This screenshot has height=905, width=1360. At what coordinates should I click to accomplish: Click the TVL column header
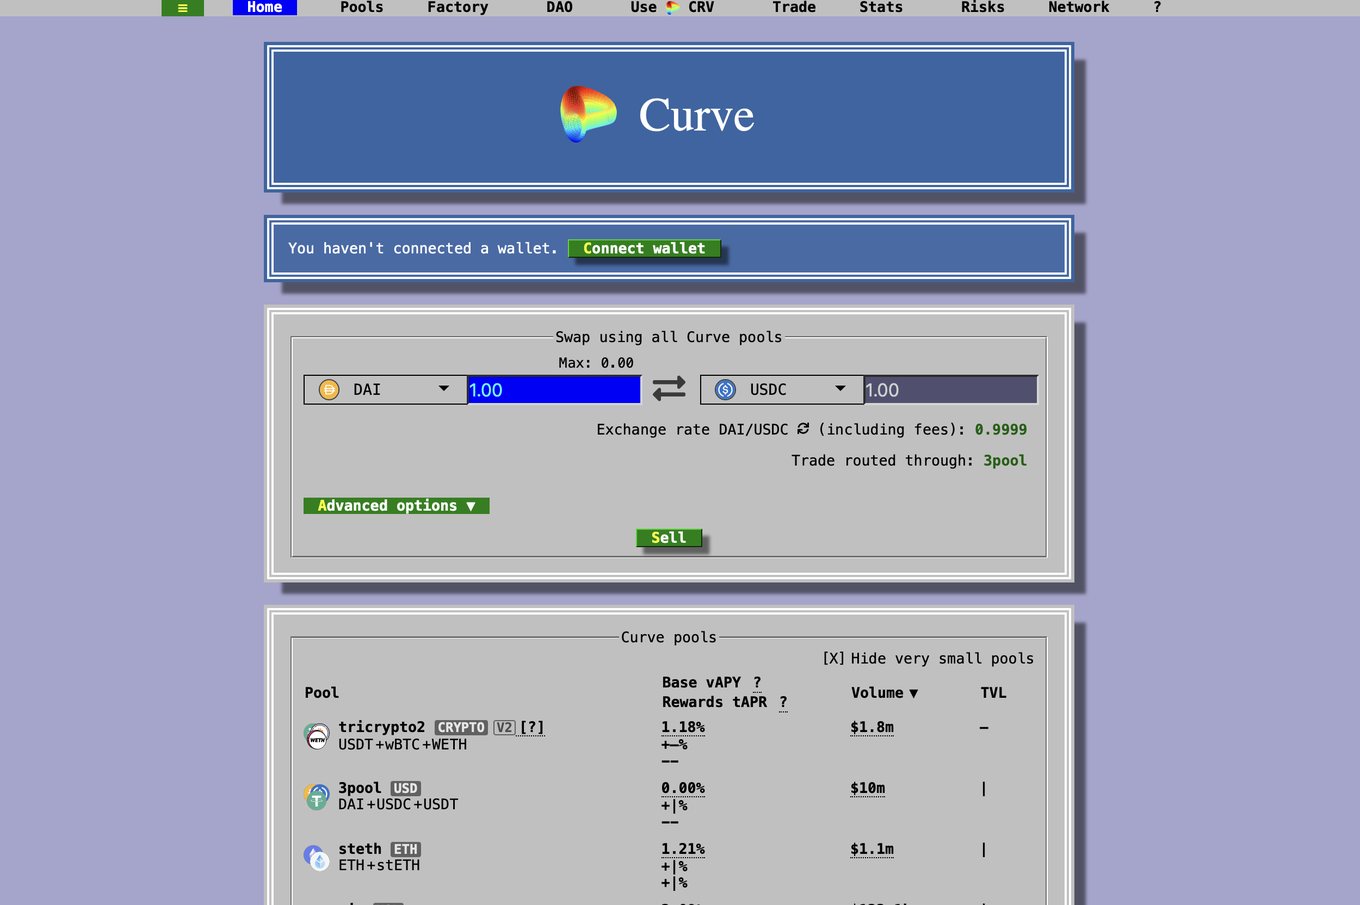click(x=993, y=693)
